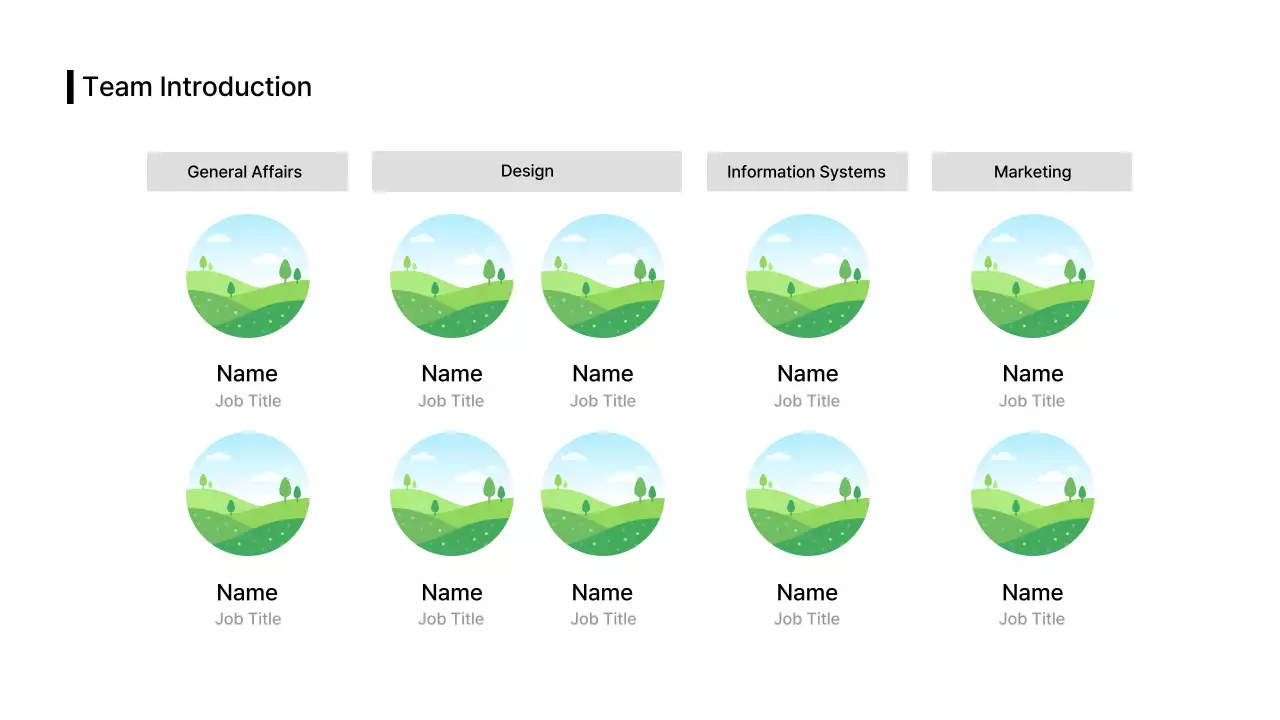
Task: Click first-row left avatar under Design
Action: pos(452,276)
